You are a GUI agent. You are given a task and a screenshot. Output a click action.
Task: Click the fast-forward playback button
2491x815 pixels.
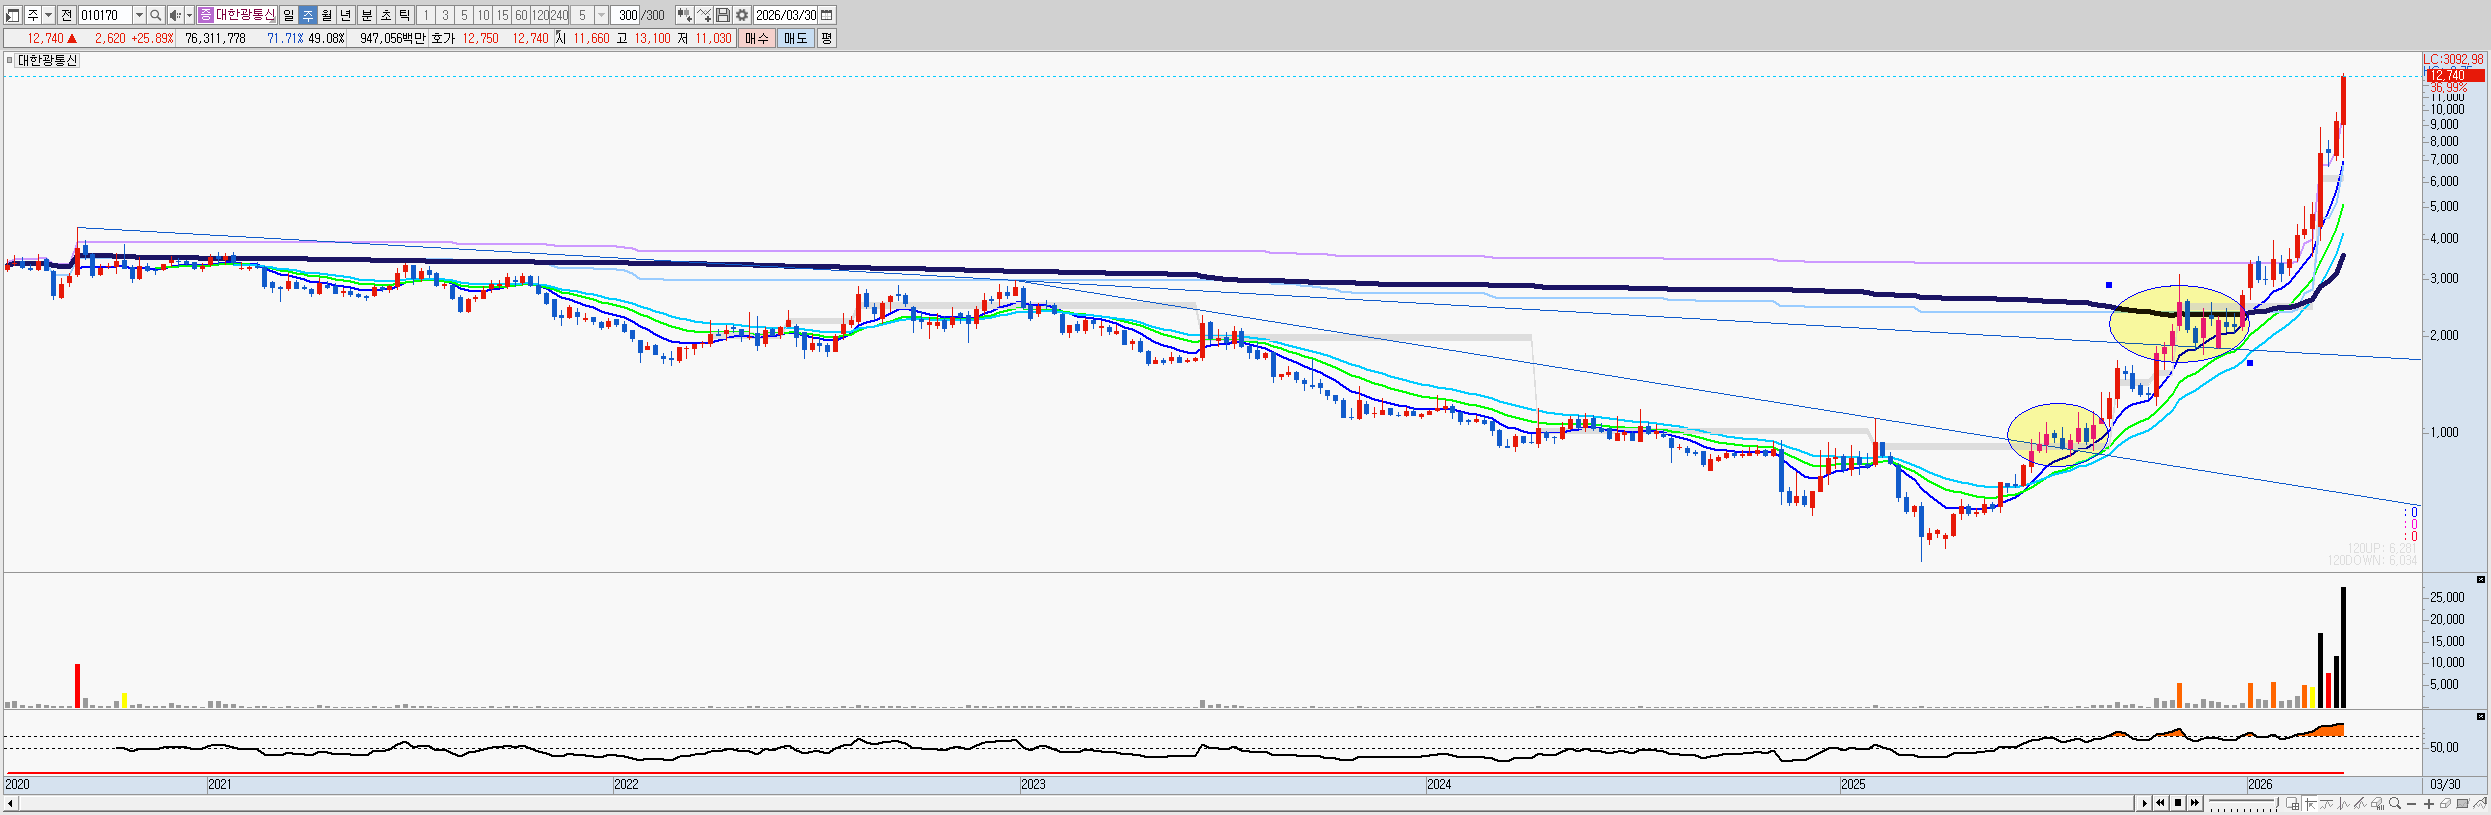pyautogui.click(x=2194, y=803)
